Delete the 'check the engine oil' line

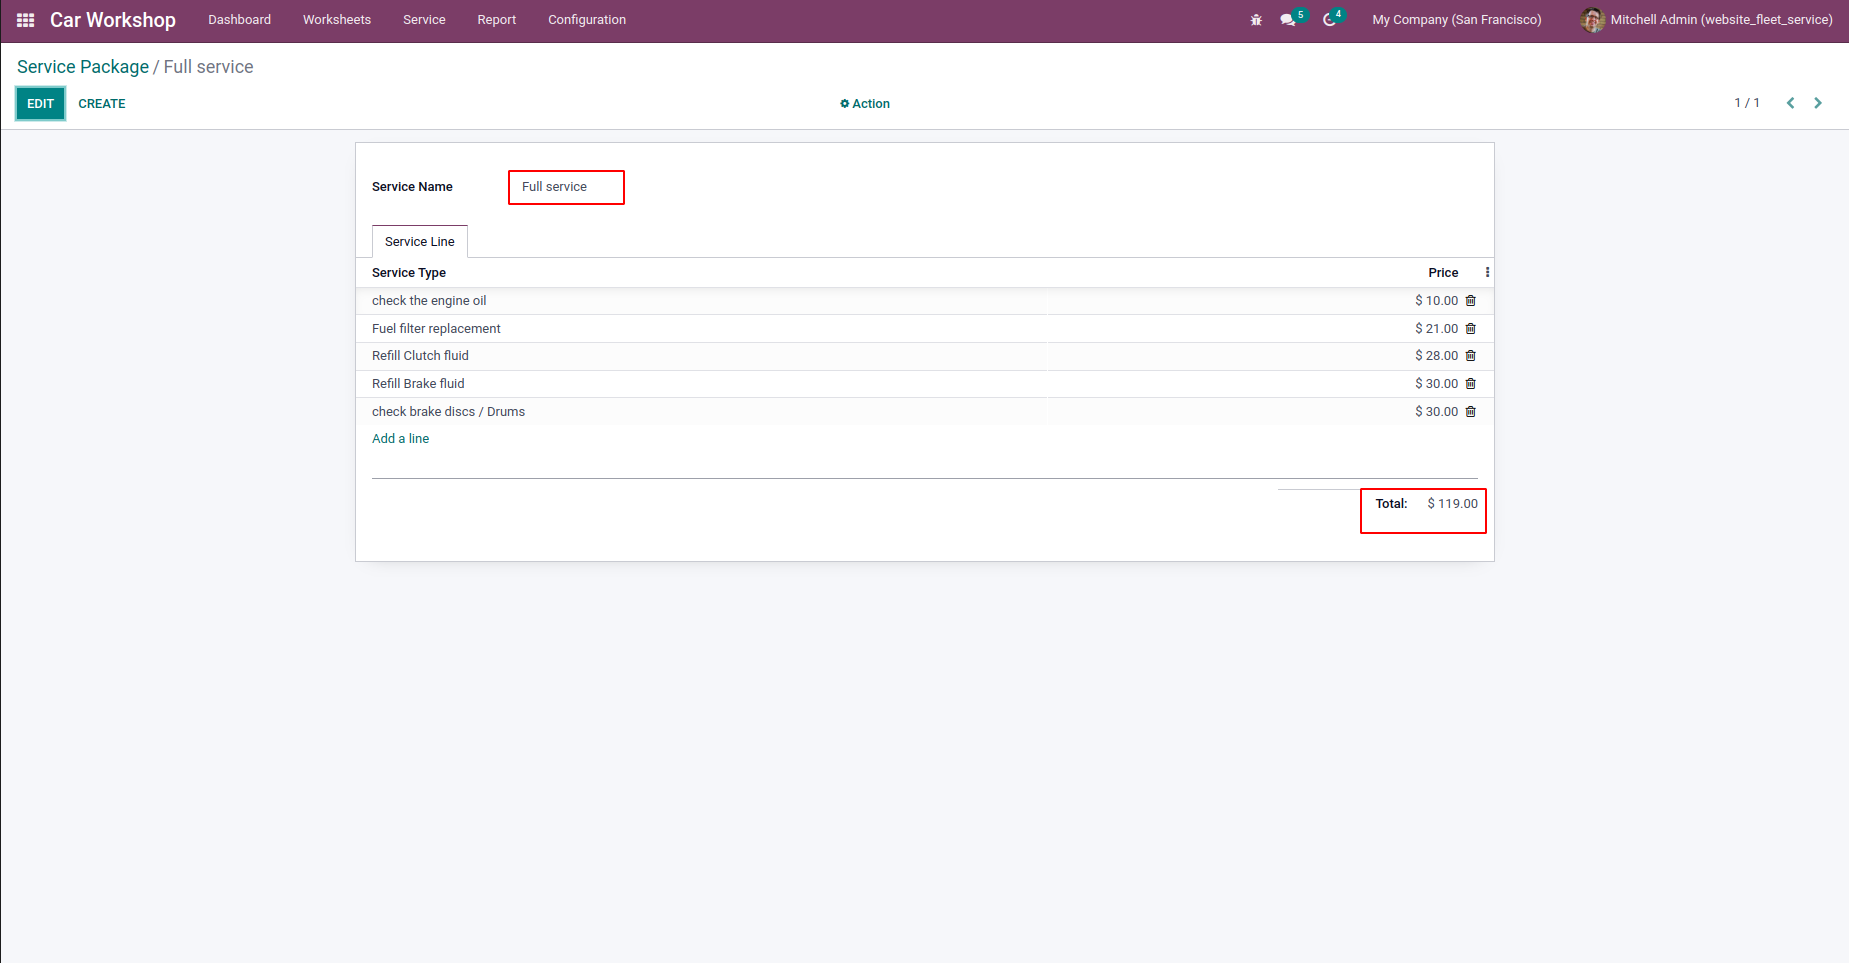click(x=1470, y=301)
